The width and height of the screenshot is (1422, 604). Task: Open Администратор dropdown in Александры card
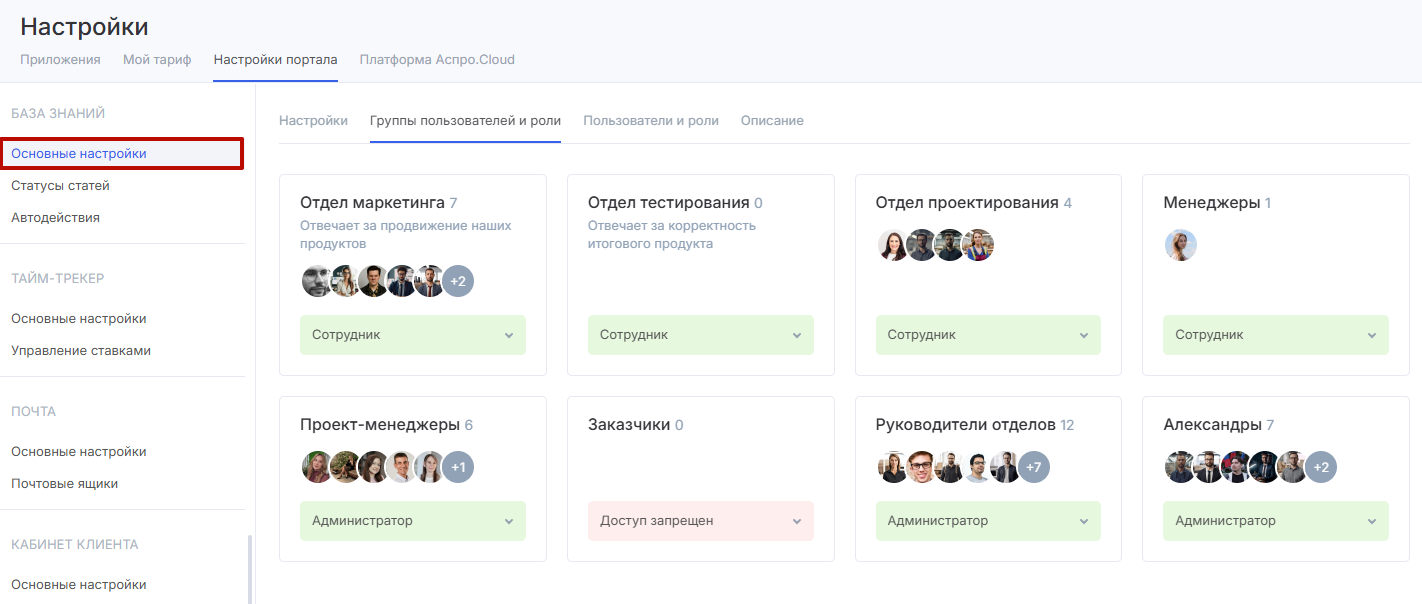(1275, 521)
